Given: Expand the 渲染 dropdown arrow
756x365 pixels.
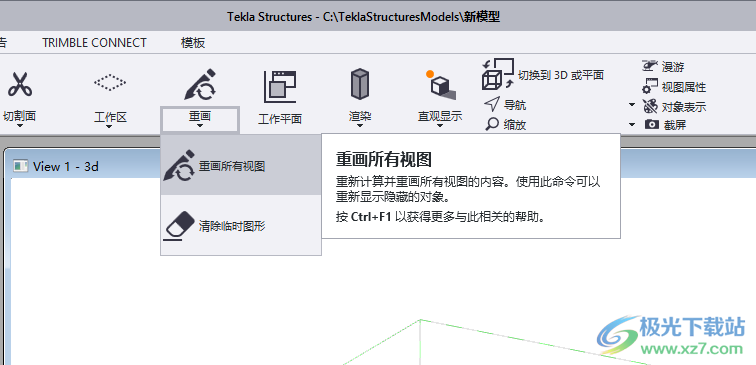Looking at the screenshot, I should coord(360,126).
